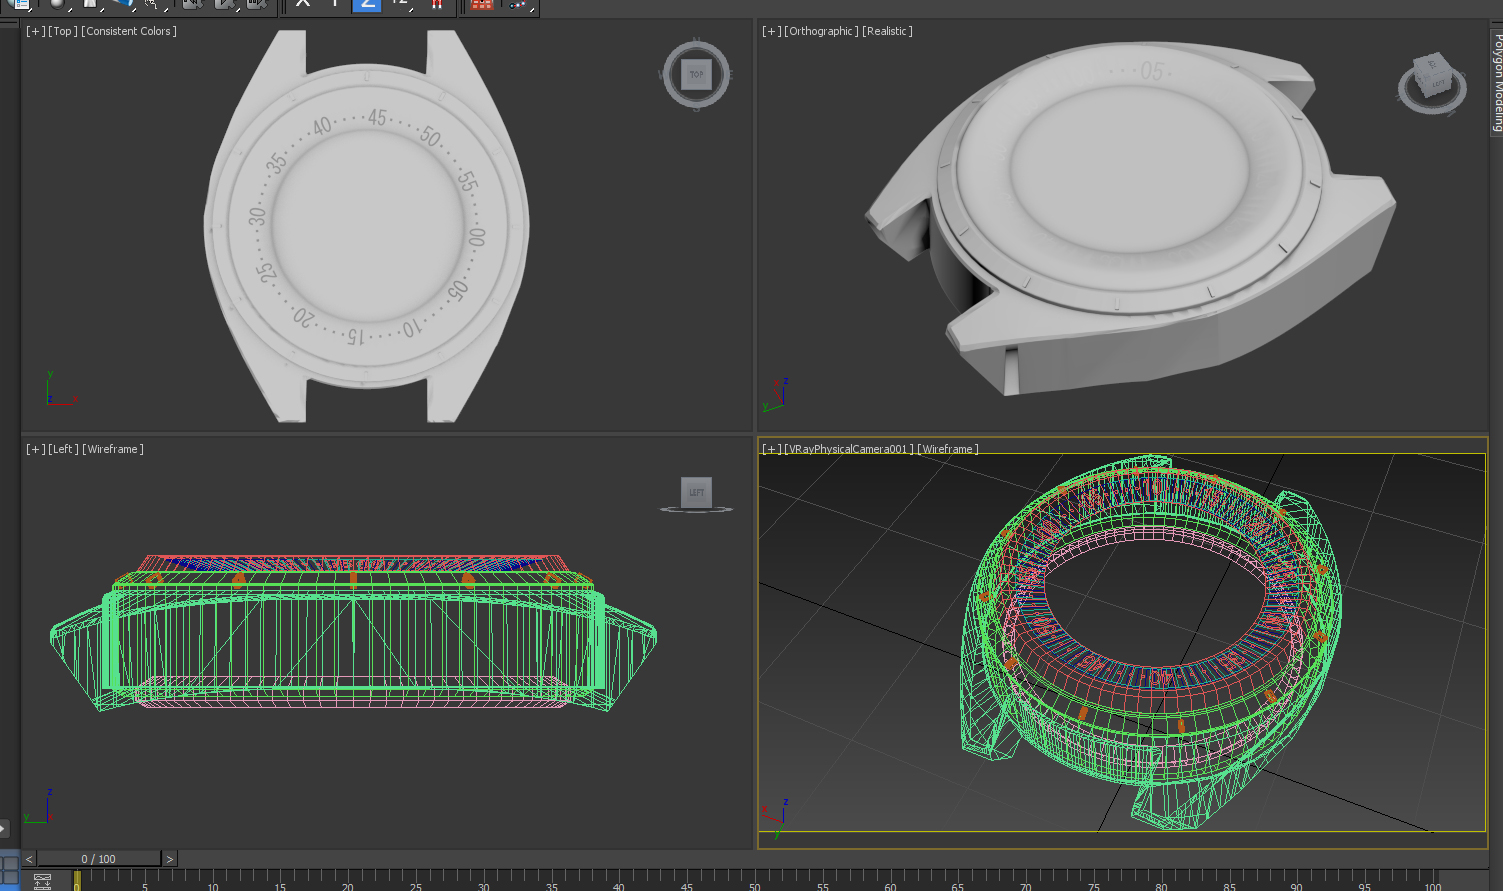This screenshot has height=891, width=1503.
Task: Open the Polygon Modeling tab
Action: tap(1496, 83)
